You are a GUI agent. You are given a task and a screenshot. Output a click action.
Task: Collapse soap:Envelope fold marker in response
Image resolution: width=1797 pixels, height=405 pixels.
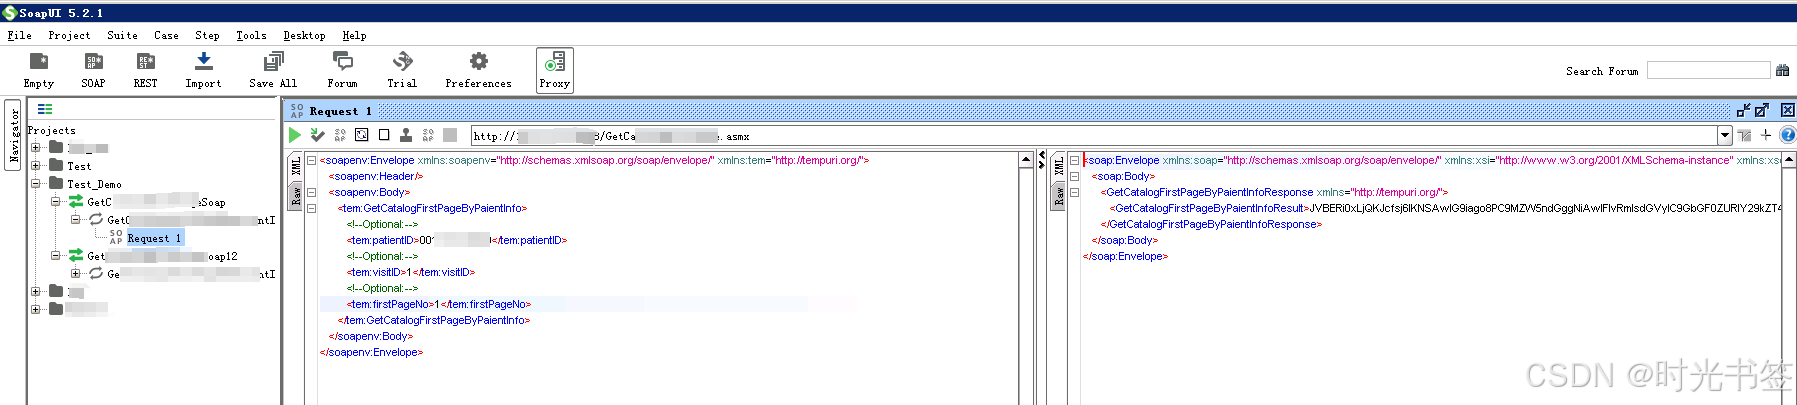pyautogui.click(x=1074, y=160)
